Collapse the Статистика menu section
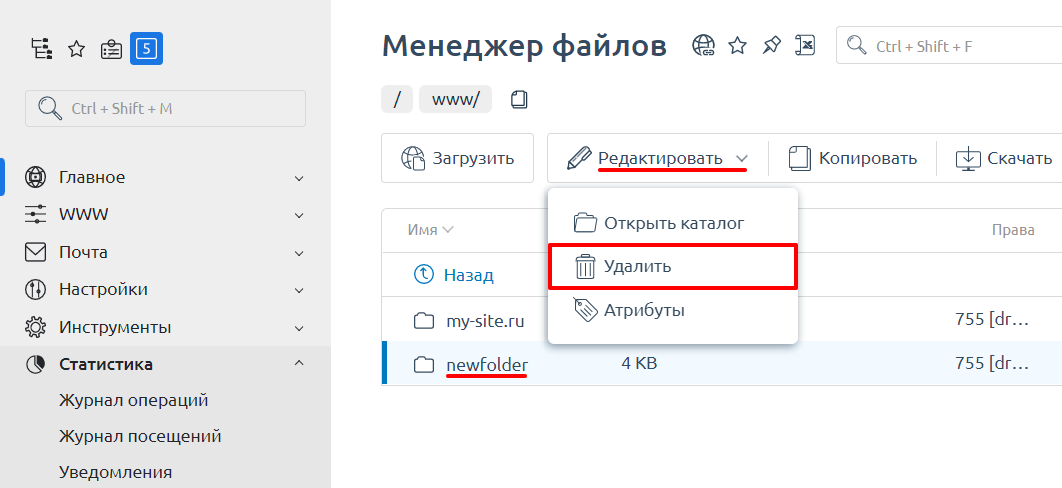Image resolution: width=1062 pixels, height=488 pixels. (x=299, y=364)
